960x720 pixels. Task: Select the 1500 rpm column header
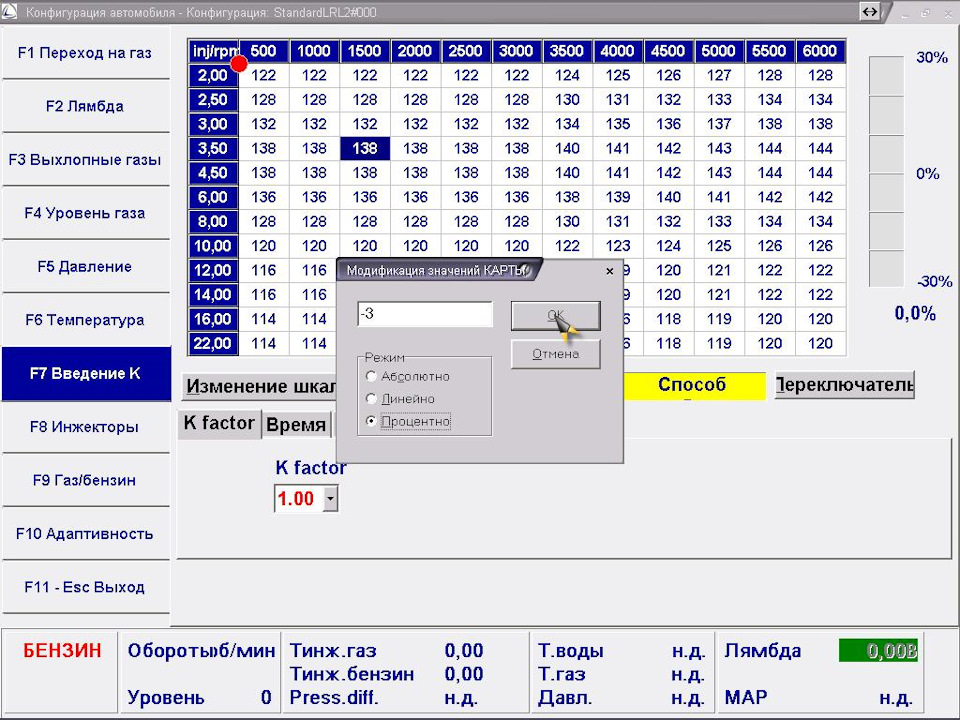365,51
